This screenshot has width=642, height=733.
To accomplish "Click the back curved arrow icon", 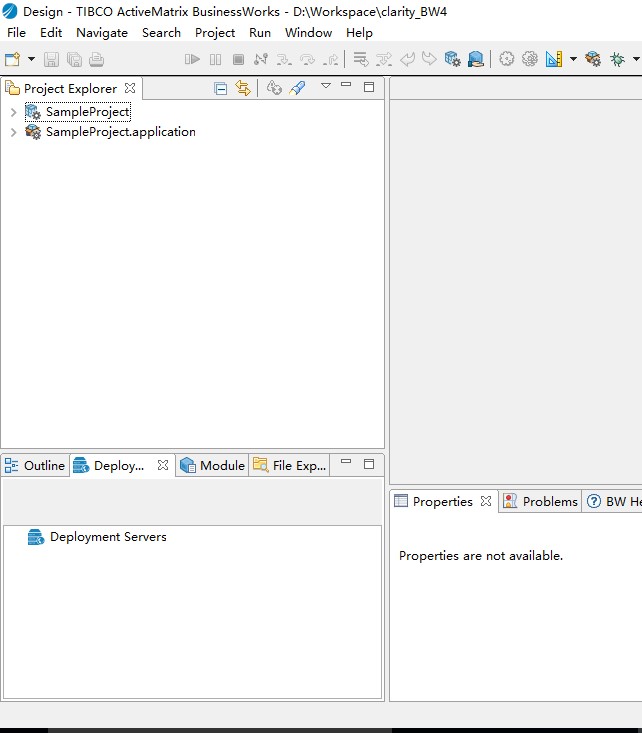I will pos(407,59).
